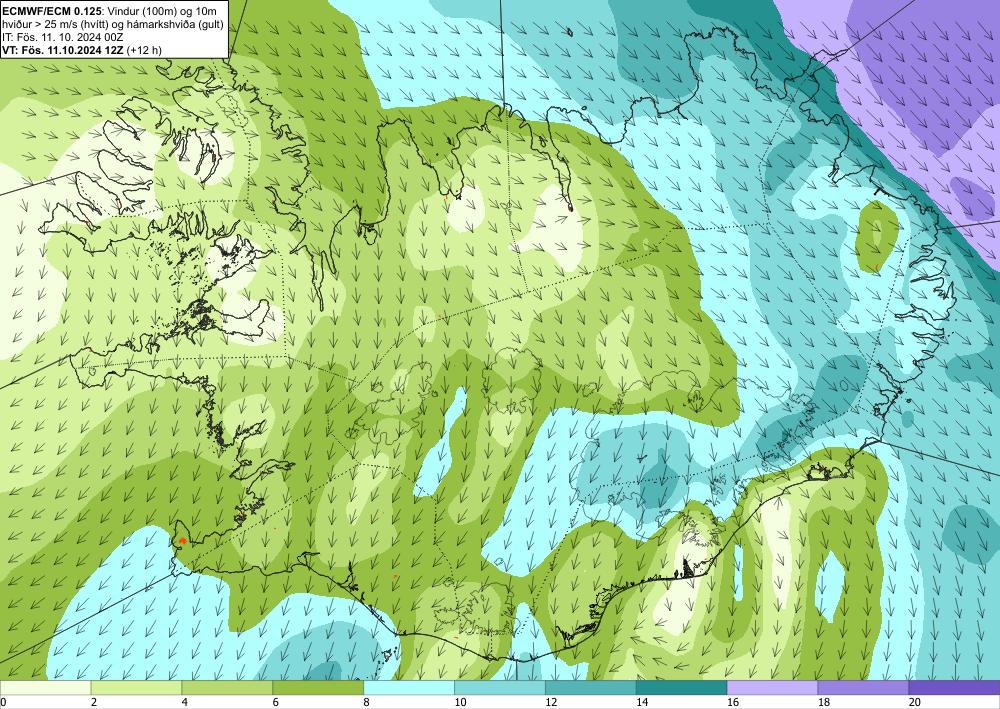Click the 'VT: Fös. 11.10.2024 12Z' valid time
The width and height of the screenshot is (1000, 709).
[x=63, y=50]
